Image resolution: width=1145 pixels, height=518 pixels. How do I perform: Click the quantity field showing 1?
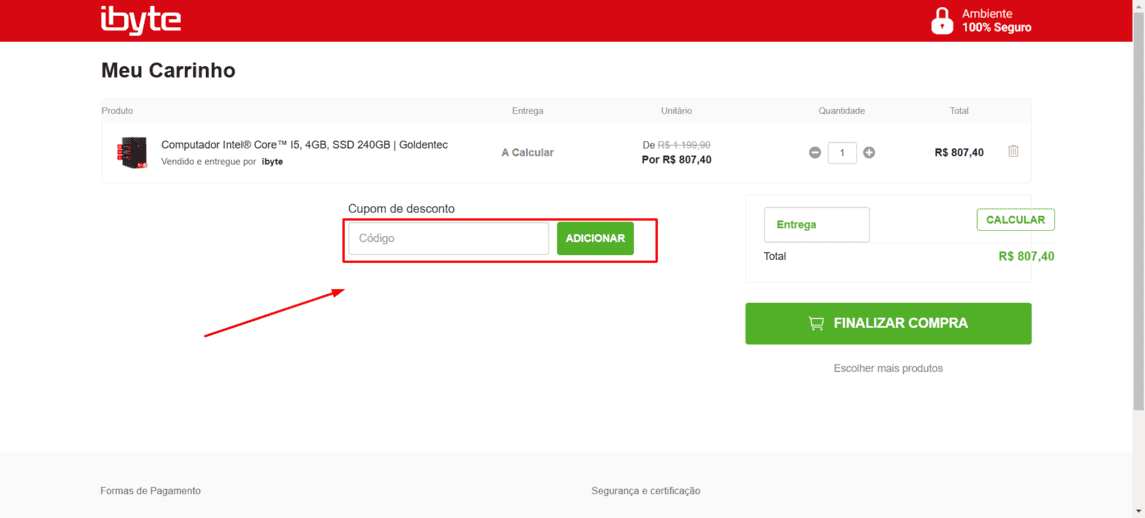tap(842, 153)
